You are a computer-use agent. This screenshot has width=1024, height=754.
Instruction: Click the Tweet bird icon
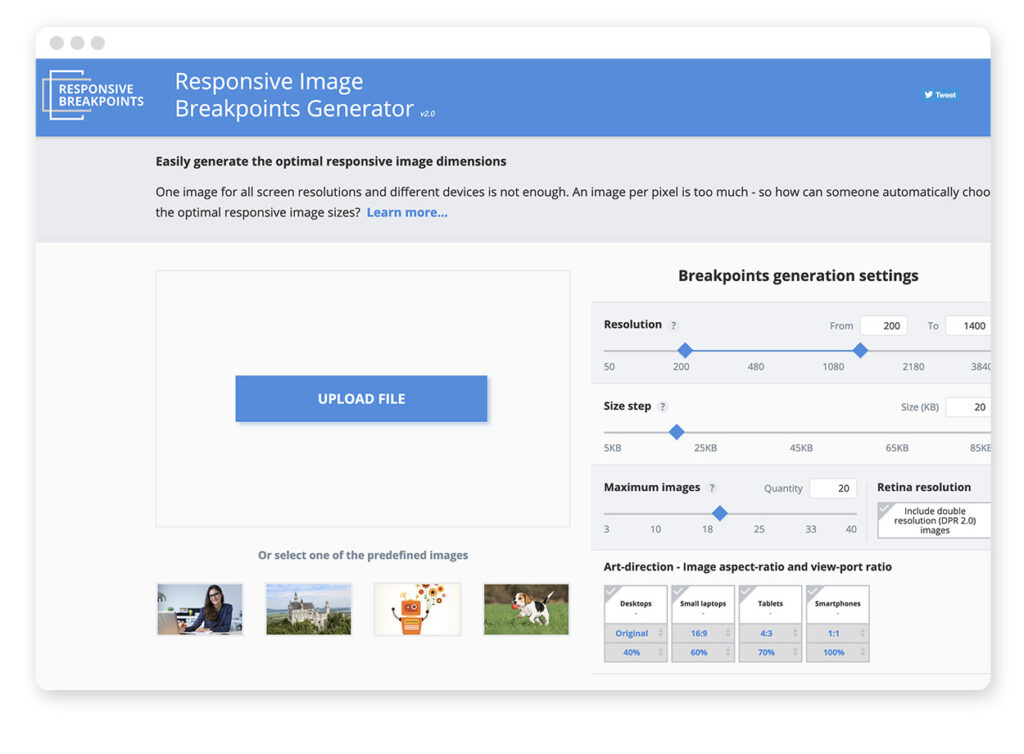pos(930,95)
